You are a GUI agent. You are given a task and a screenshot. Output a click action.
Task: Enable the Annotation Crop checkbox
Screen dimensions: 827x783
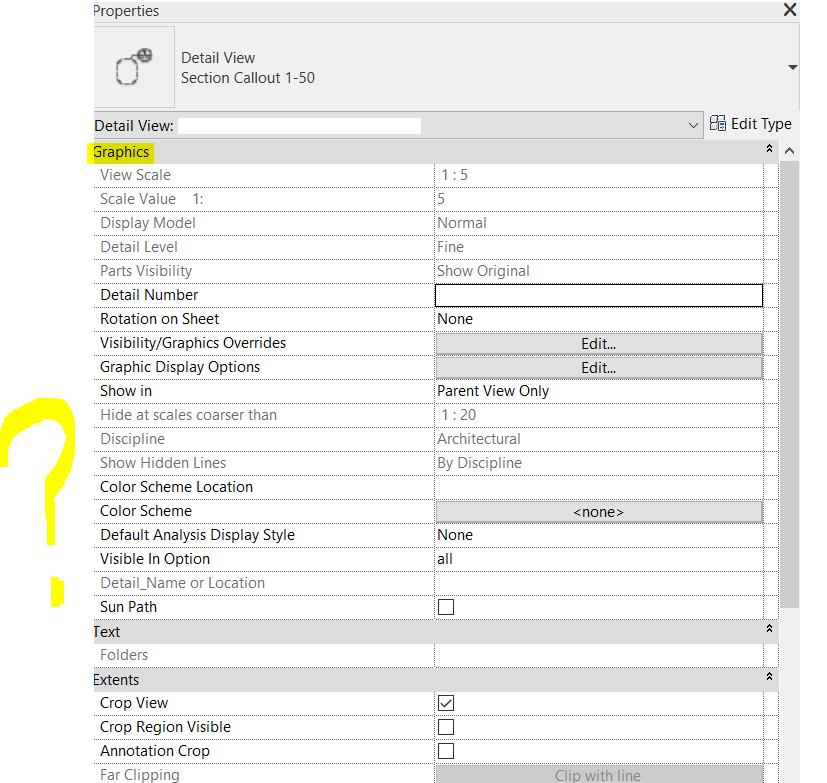coord(445,751)
